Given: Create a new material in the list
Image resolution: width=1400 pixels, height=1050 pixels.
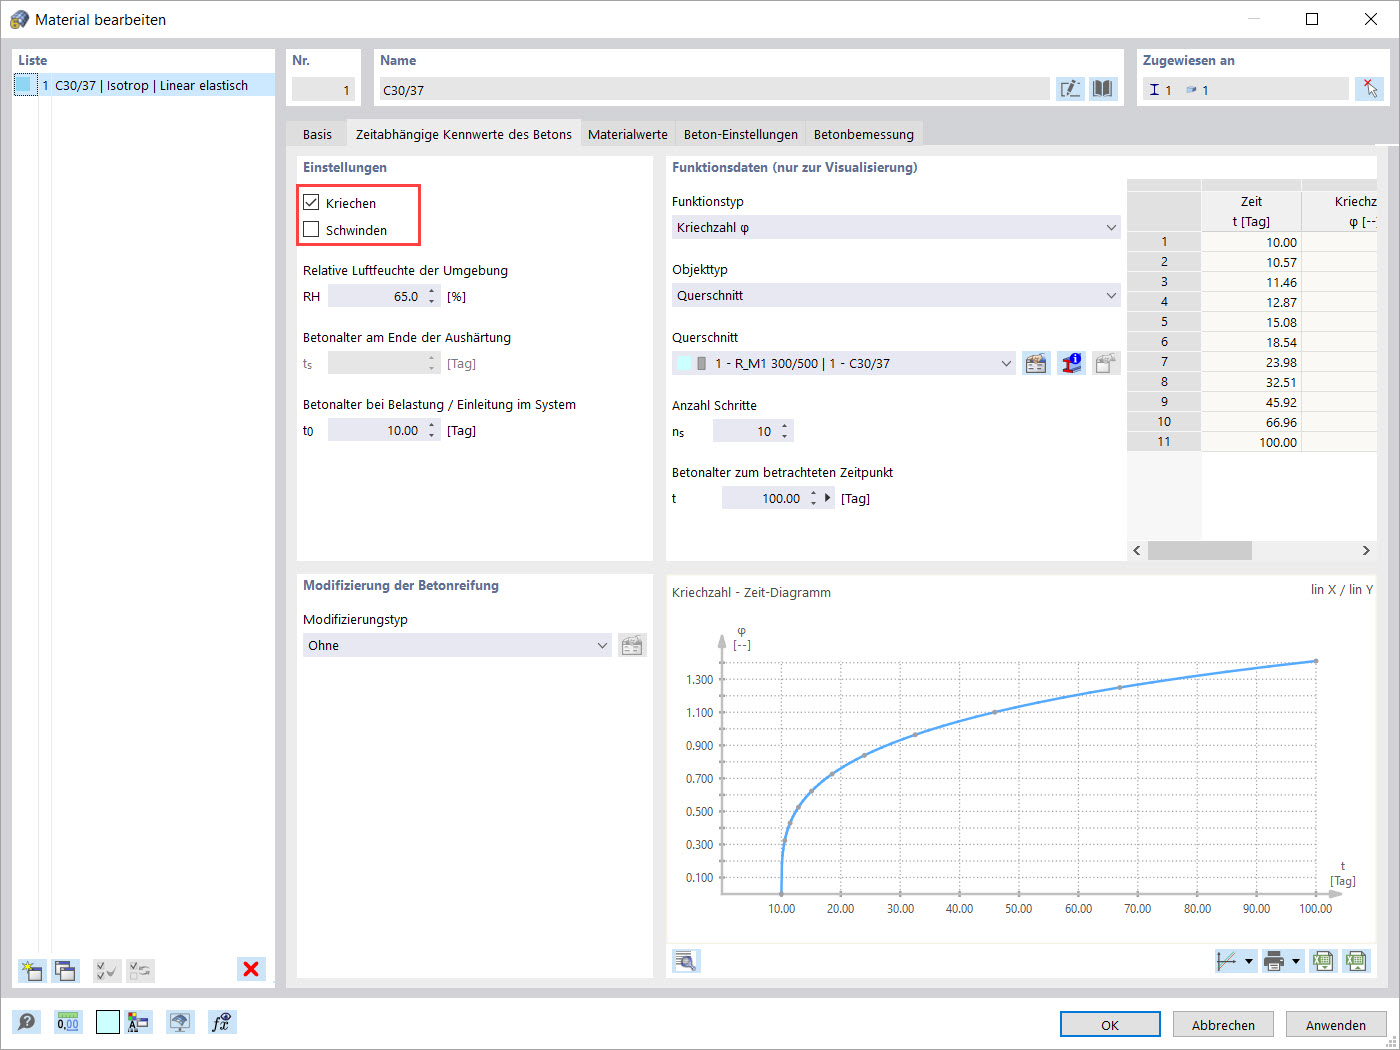Looking at the screenshot, I should point(32,970).
